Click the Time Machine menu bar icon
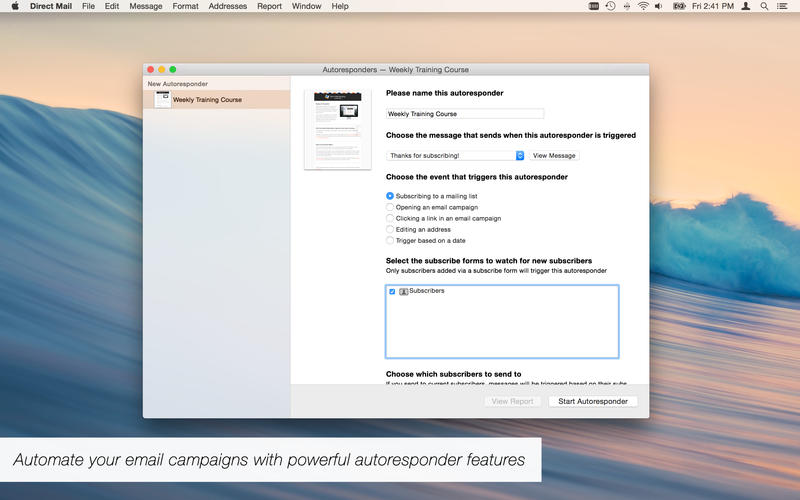This screenshot has width=800, height=500. 610,6
